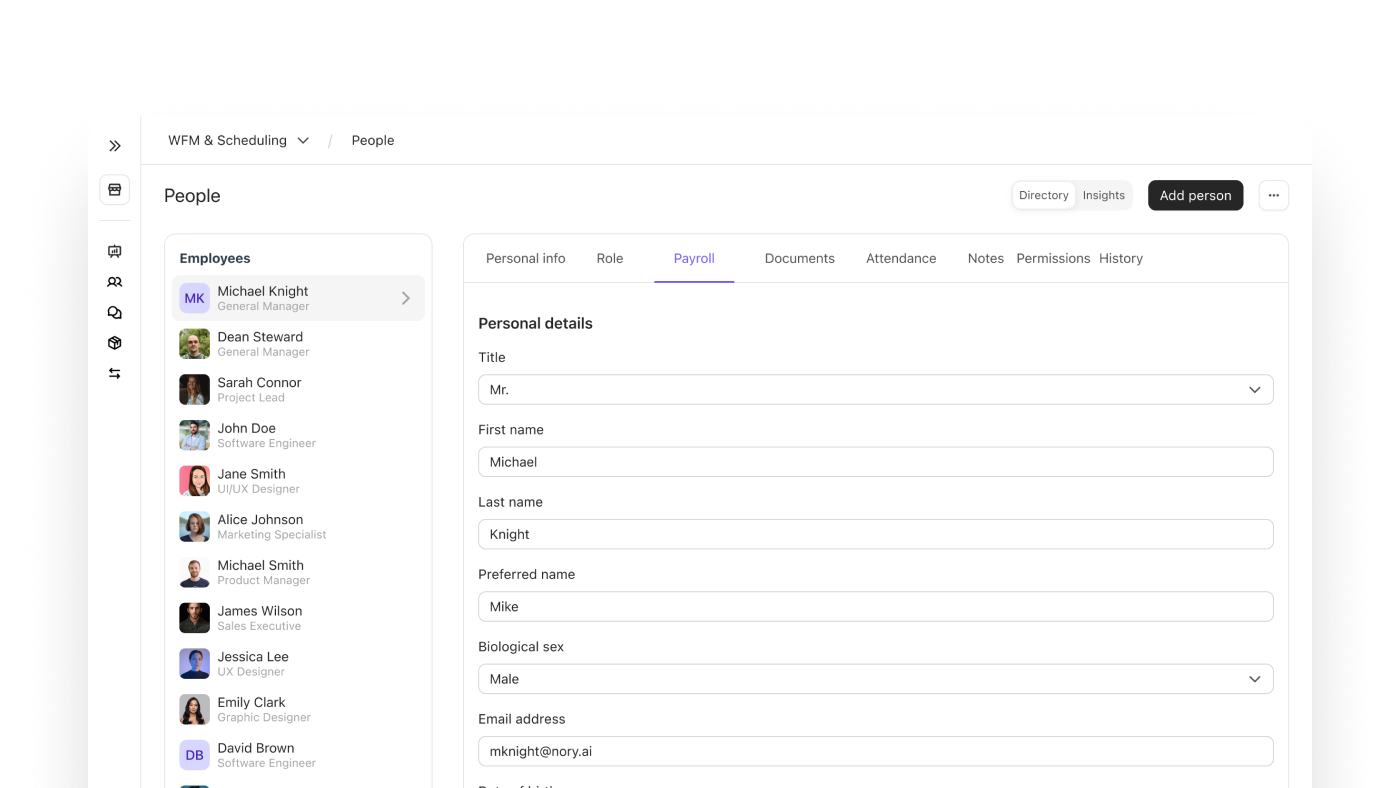This screenshot has height=788, width=1400.
Task: Open the people icon in sidebar
Action: click(x=115, y=282)
